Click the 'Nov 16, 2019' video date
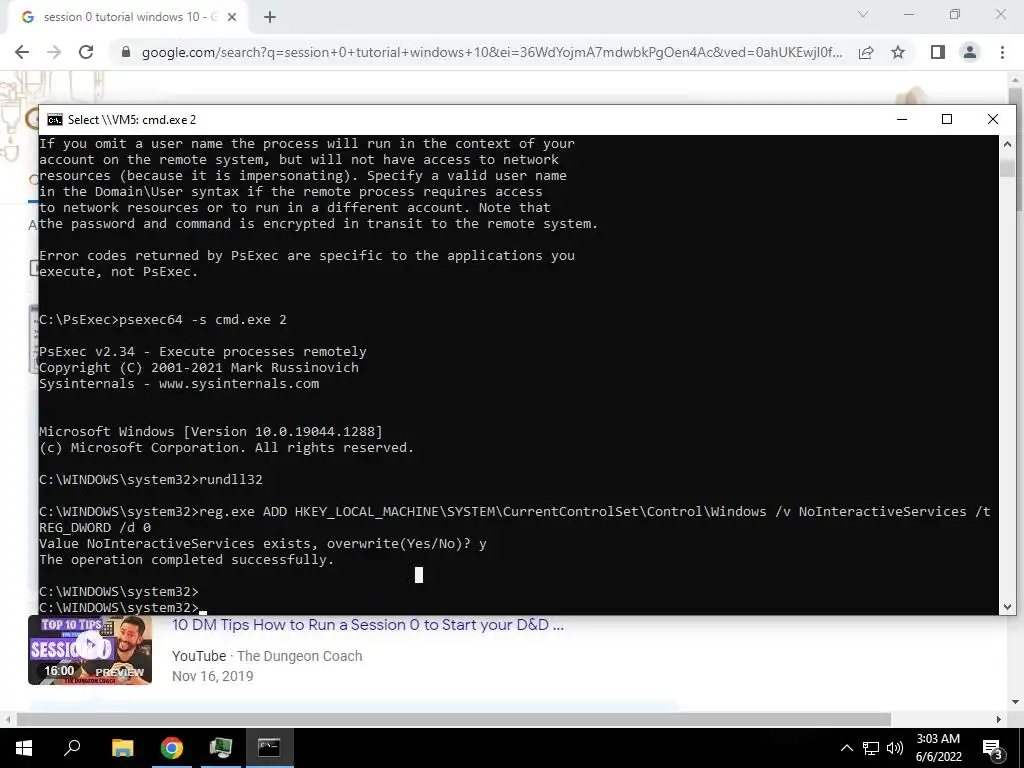This screenshot has height=768, width=1024. coord(212,677)
